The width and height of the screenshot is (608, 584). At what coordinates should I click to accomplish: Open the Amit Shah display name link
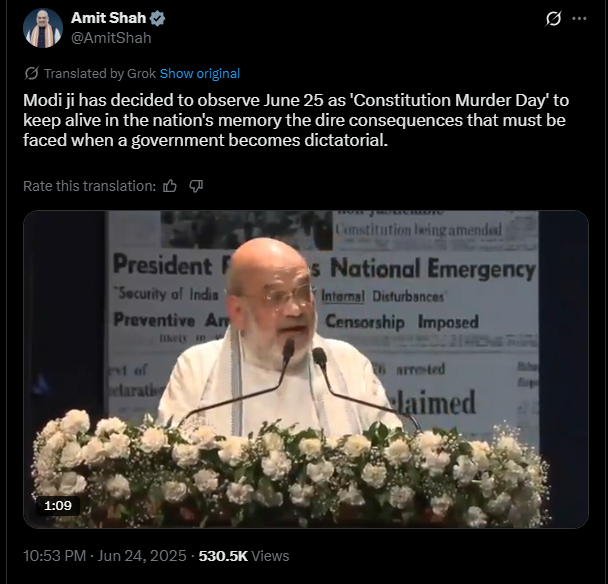coord(108,19)
